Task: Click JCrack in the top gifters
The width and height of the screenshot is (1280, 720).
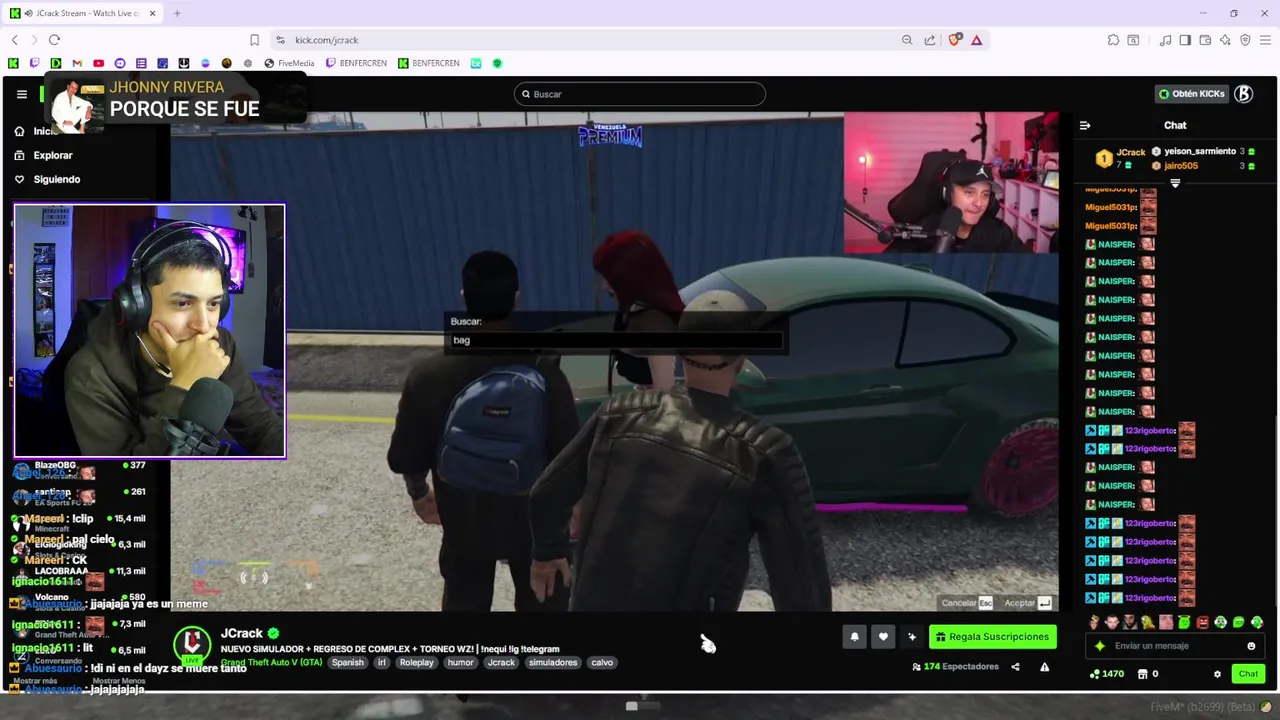Action: [1130, 153]
